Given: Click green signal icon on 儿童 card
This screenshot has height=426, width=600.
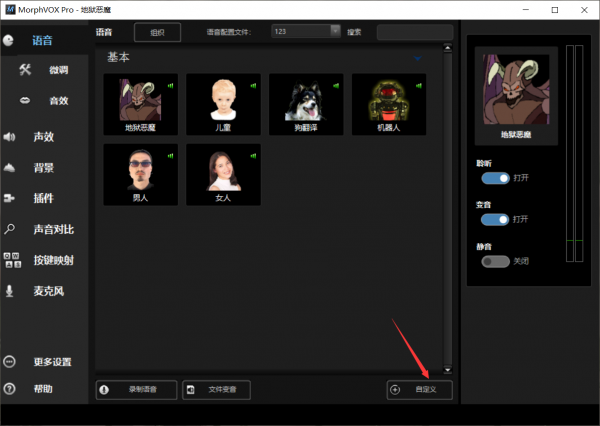Looking at the screenshot, I should pos(253,86).
